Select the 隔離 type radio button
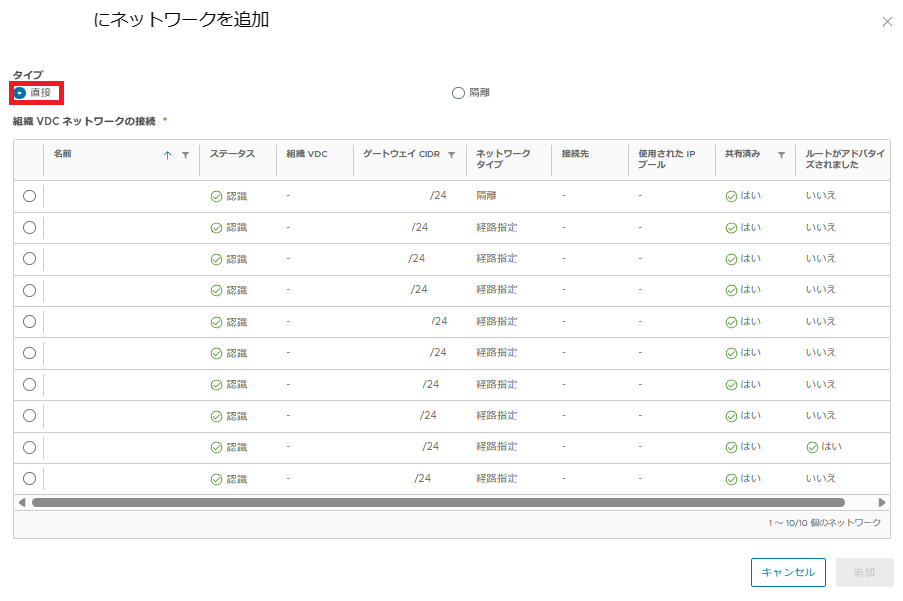Image resolution: width=903 pixels, height=601 pixels. tap(458, 93)
